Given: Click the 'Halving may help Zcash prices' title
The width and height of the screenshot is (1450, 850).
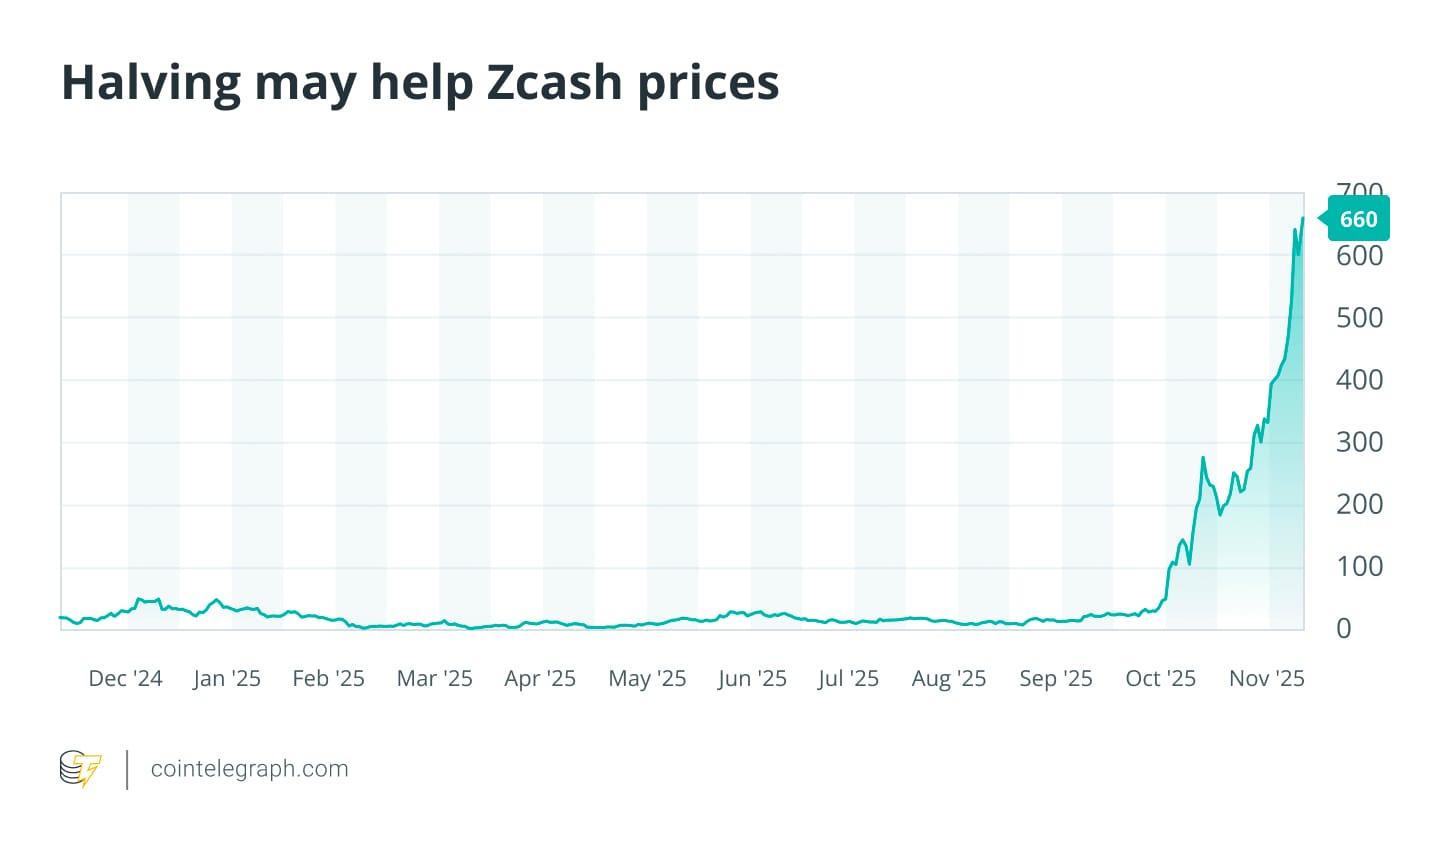Looking at the screenshot, I should [x=420, y=82].
